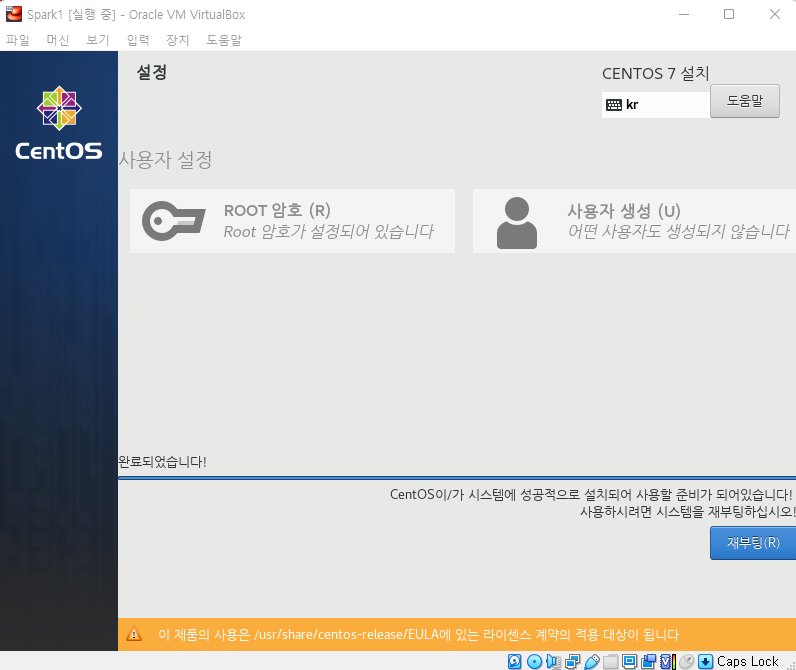This screenshot has height=670, width=796.
Task: Click the user creation person icon
Action: (517, 223)
